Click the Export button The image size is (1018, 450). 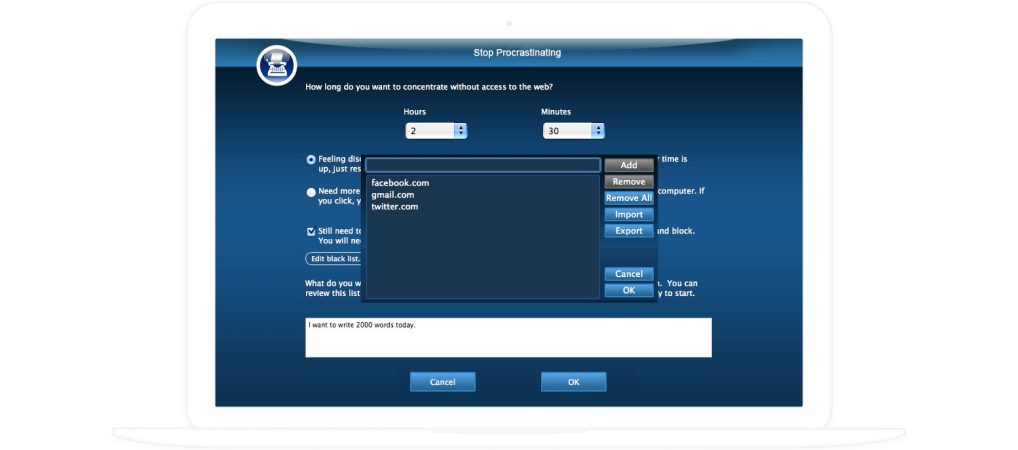coord(628,231)
